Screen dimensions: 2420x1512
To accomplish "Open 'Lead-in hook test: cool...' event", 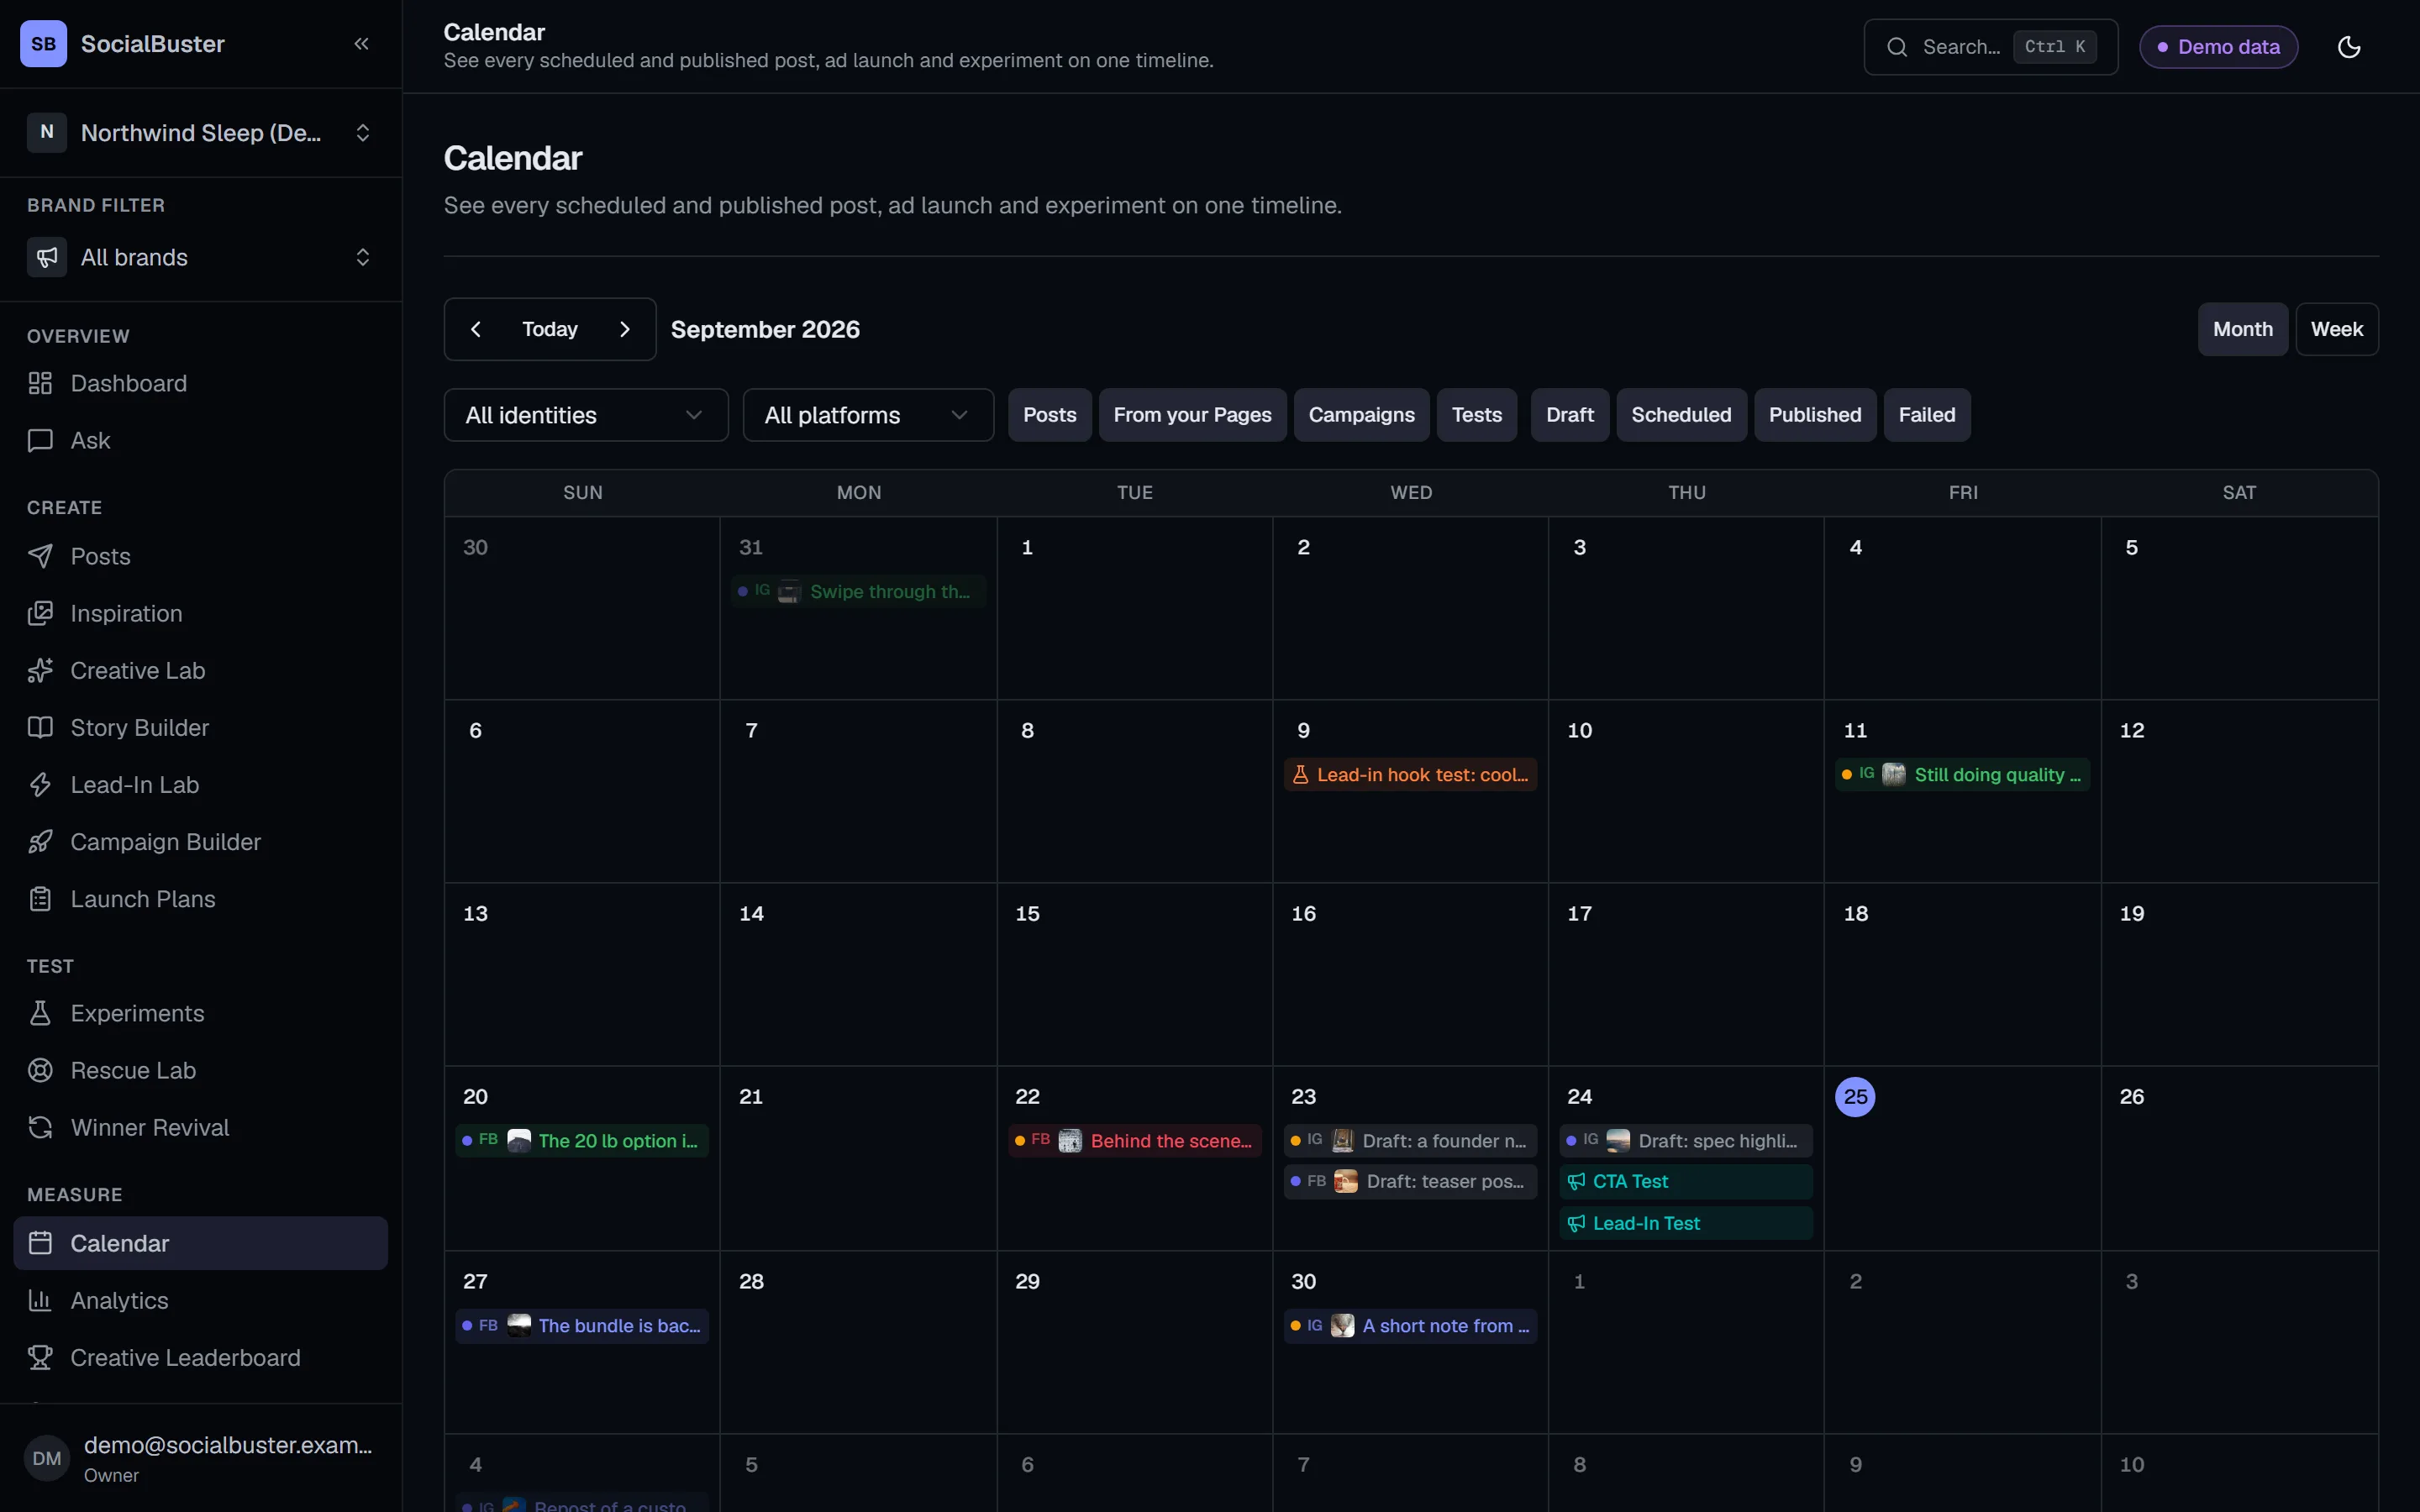I will pos(1410,775).
